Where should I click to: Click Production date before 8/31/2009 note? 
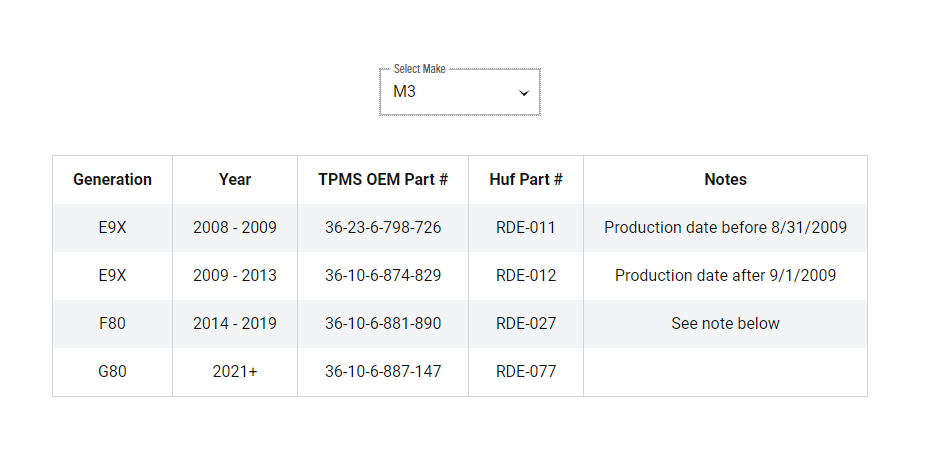[725, 227]
